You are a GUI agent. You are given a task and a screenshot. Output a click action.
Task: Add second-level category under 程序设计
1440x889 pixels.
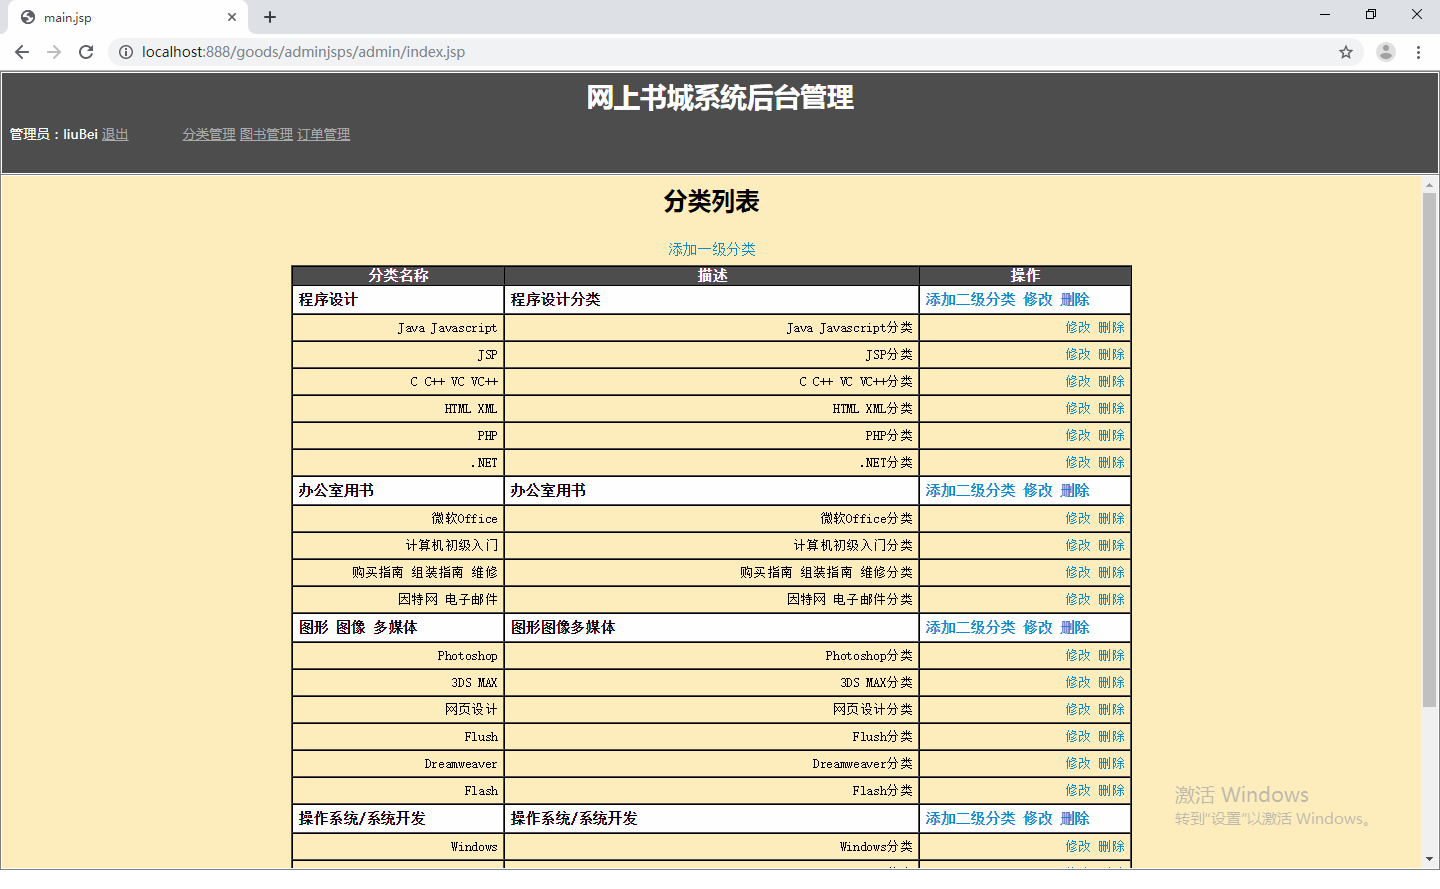click(x=970, y=299)
